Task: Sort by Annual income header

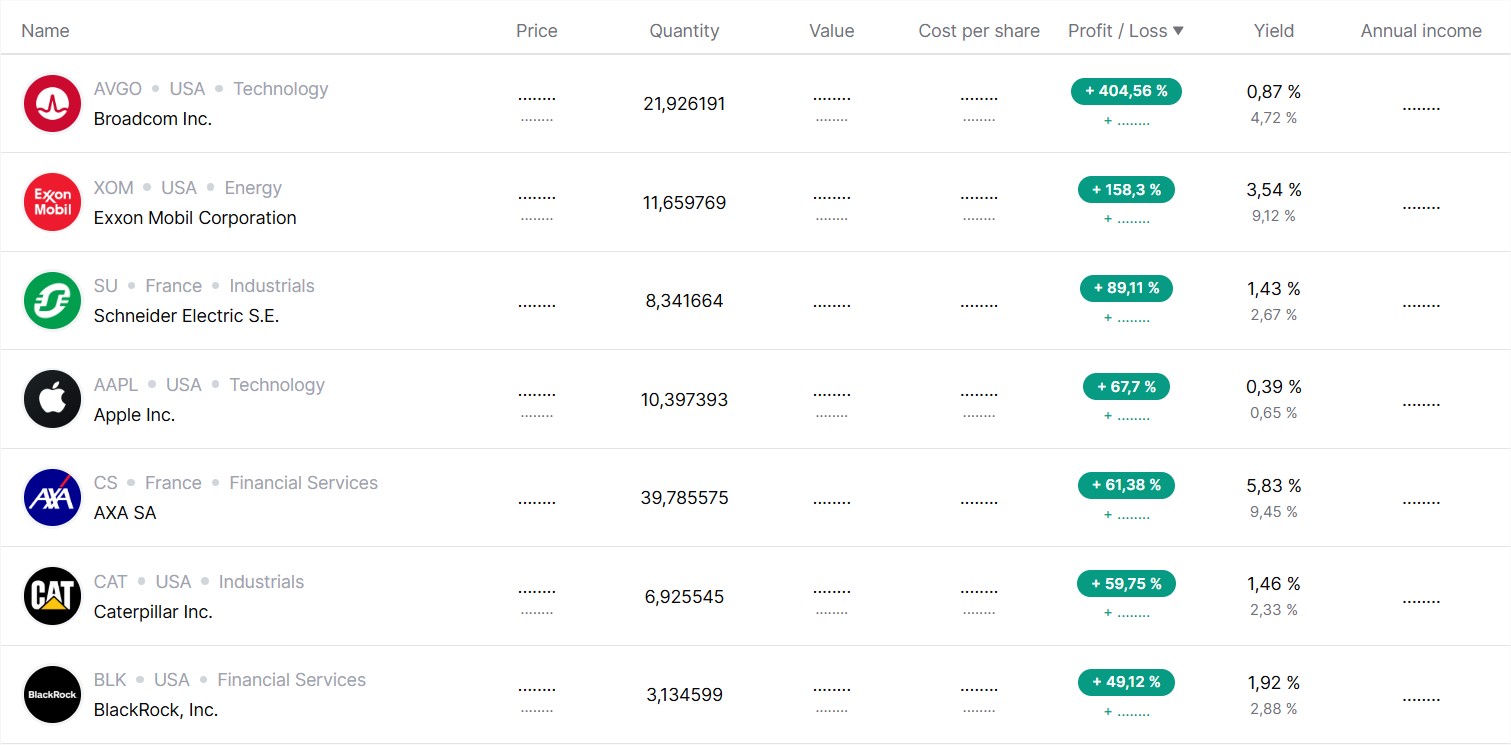Action: point(1421,31)
